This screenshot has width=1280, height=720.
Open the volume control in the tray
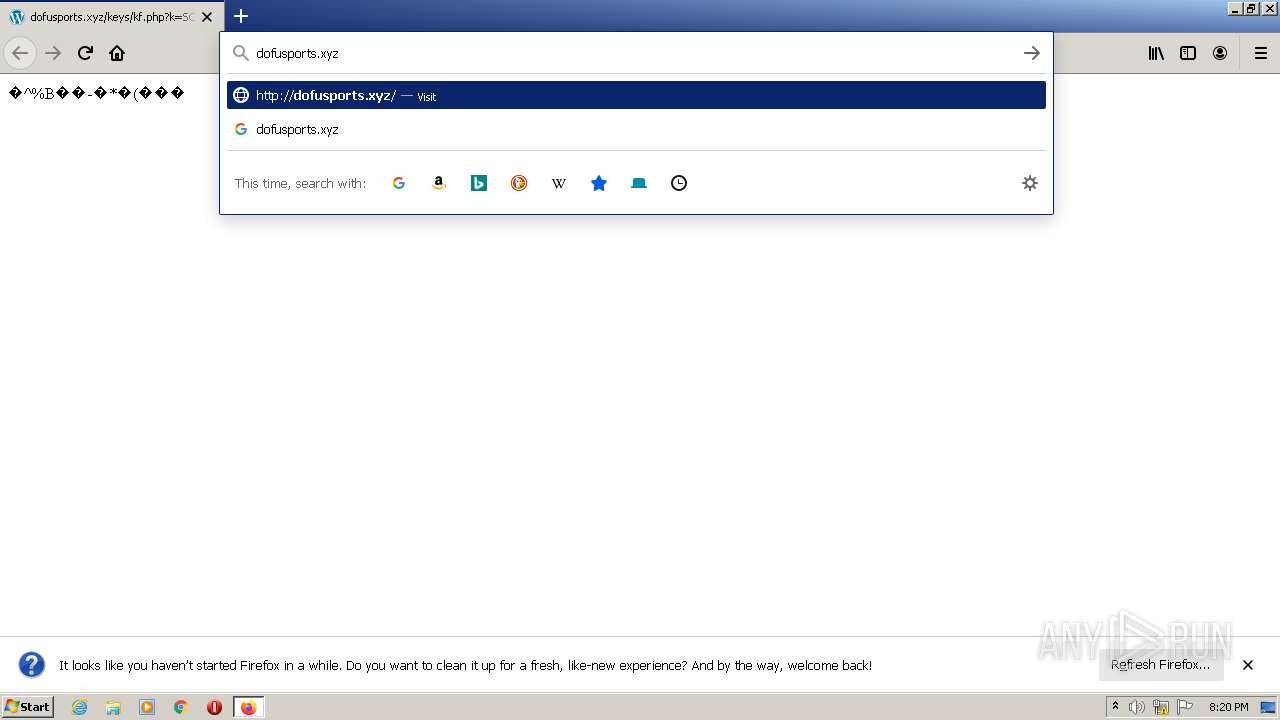(x=1137, y=707)
